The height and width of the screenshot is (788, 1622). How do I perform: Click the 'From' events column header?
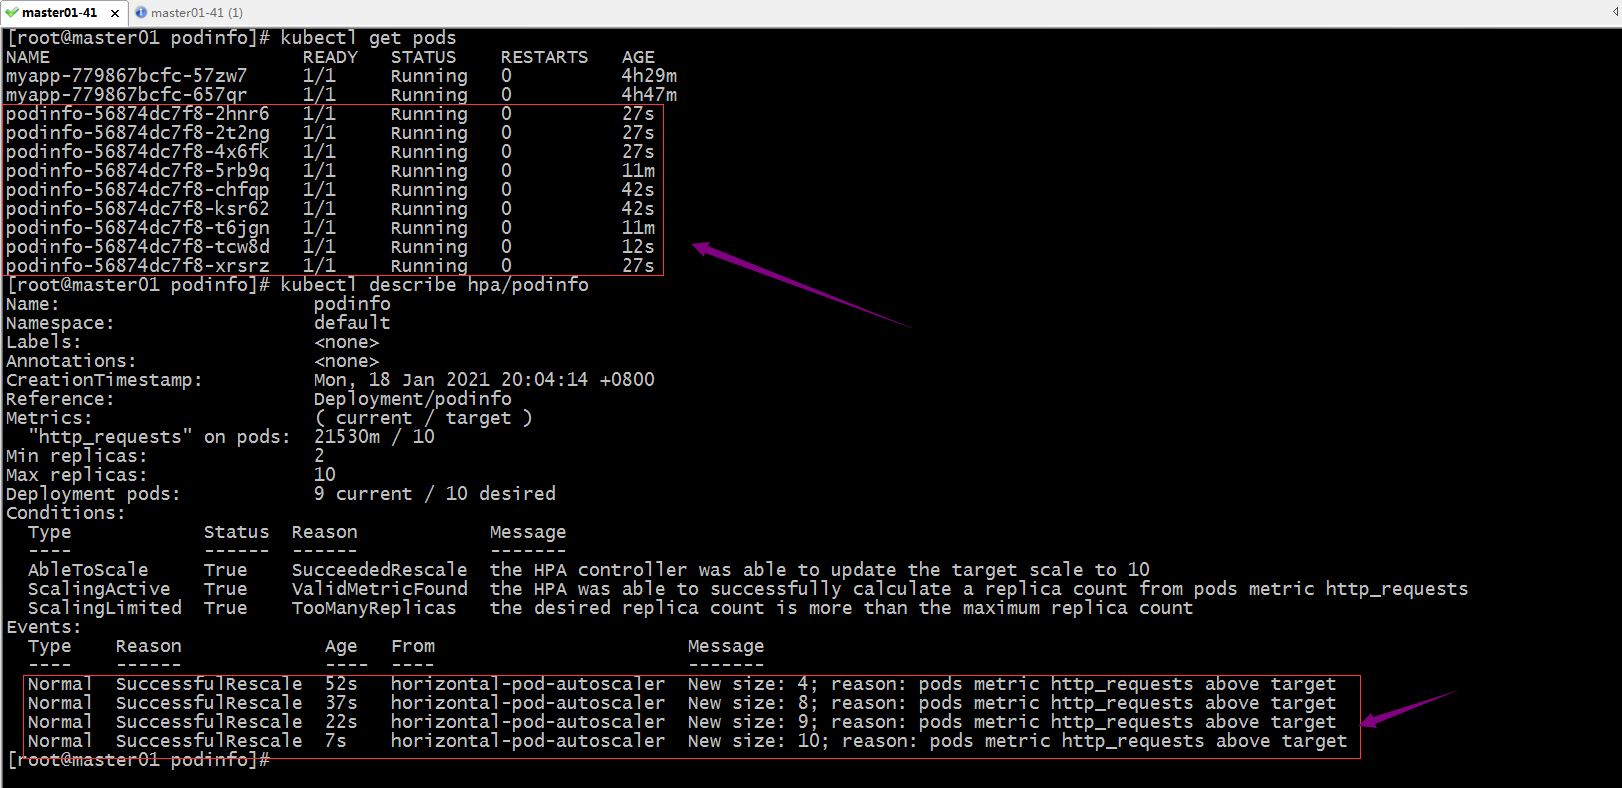click(413, 646)
